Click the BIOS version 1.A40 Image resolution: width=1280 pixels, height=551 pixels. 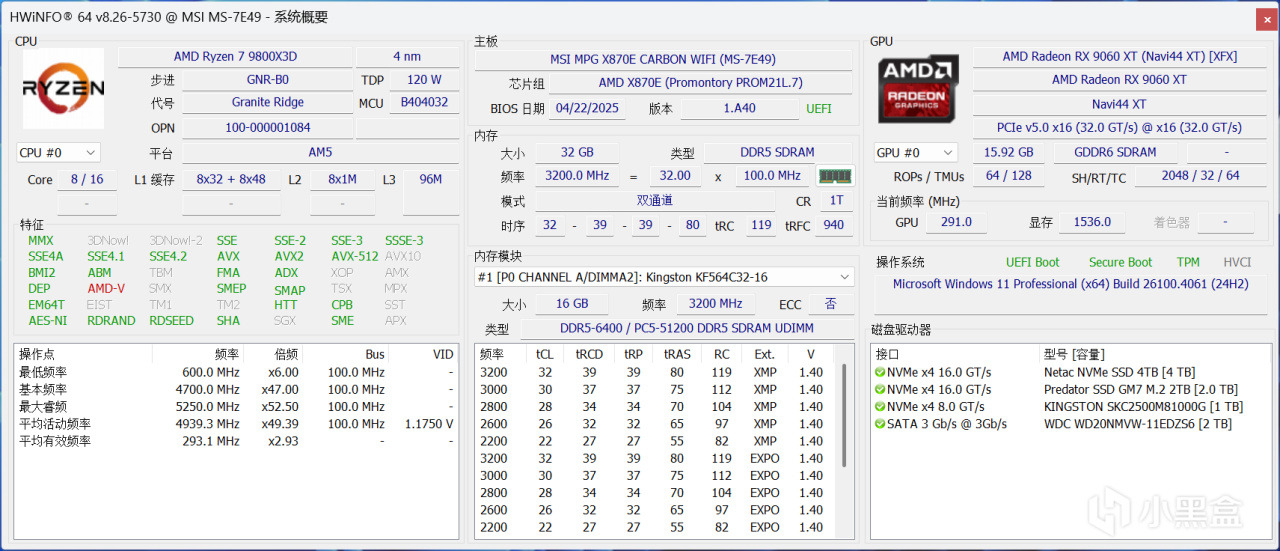(738, 108)
